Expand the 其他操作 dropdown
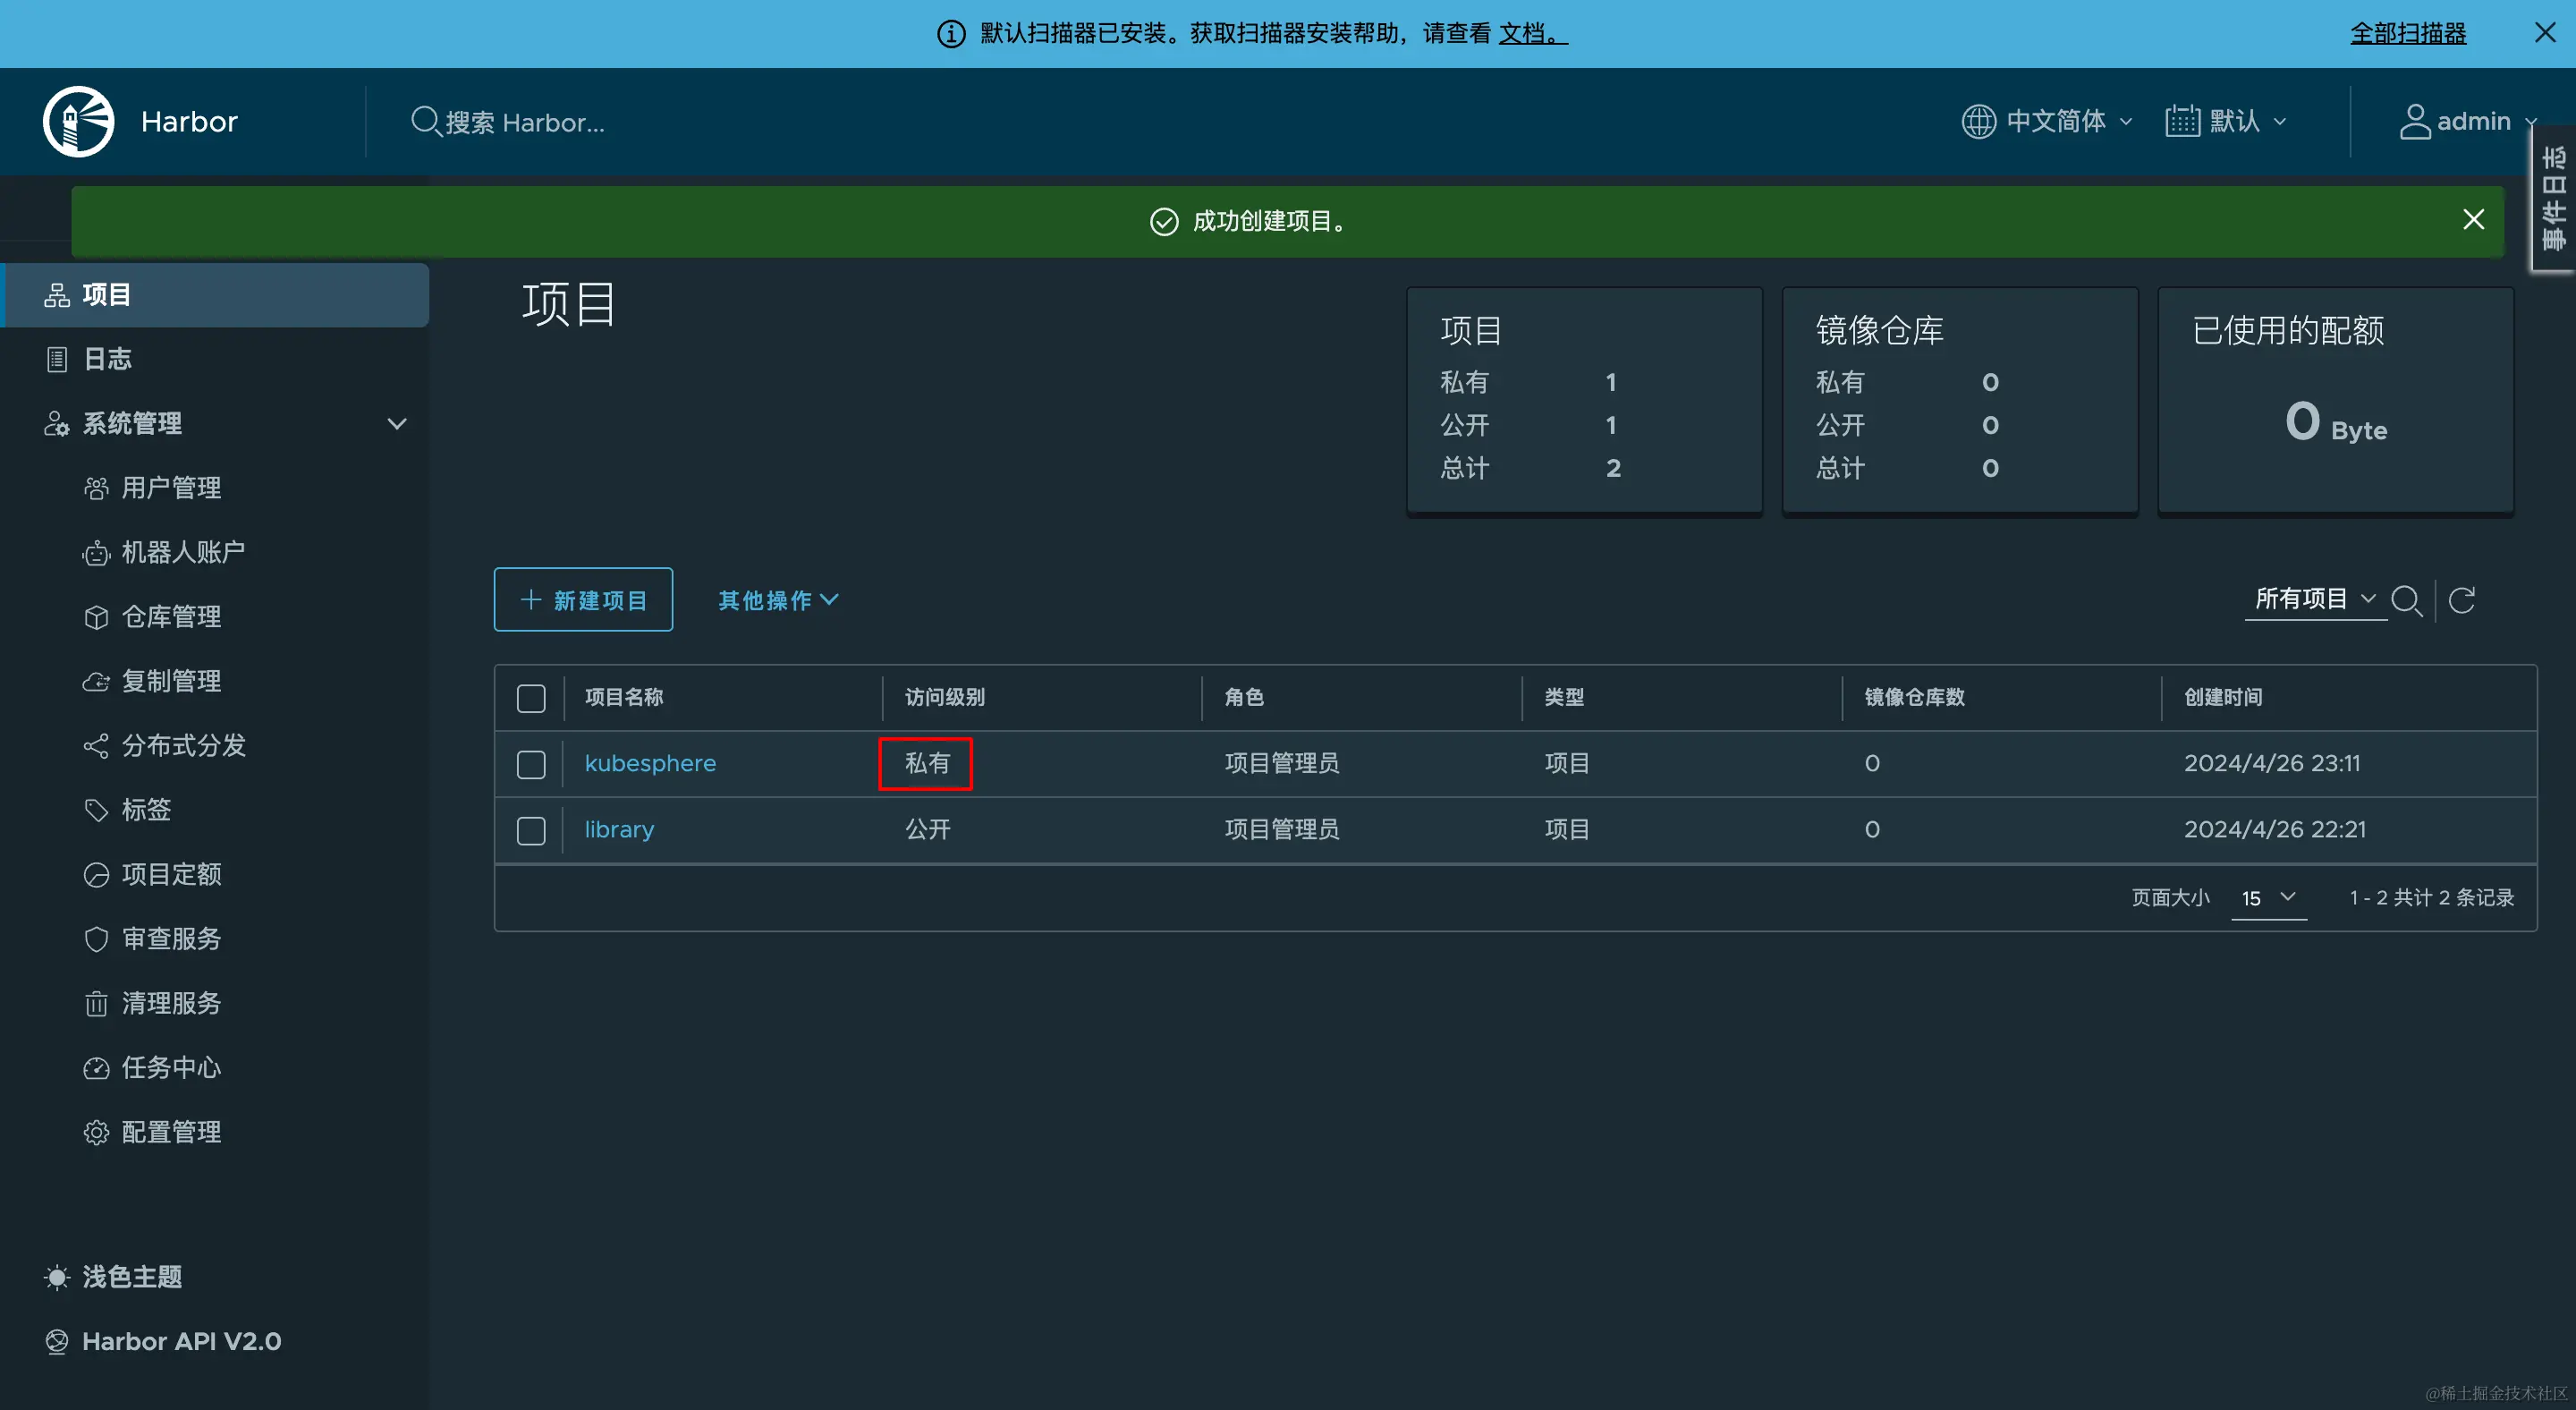 [777, 600]
